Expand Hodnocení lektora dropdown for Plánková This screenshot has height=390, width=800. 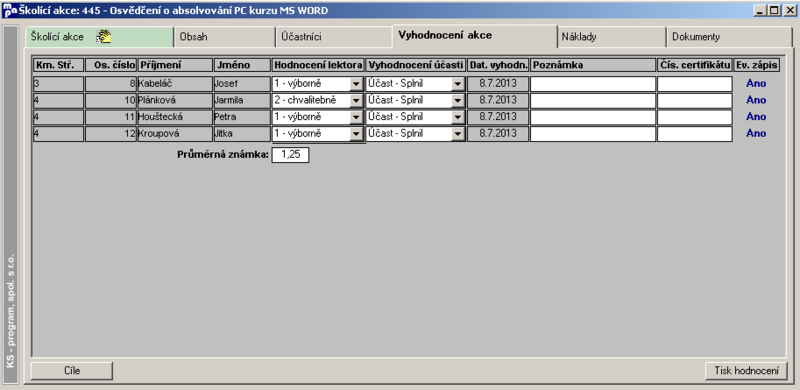(356, 101)
